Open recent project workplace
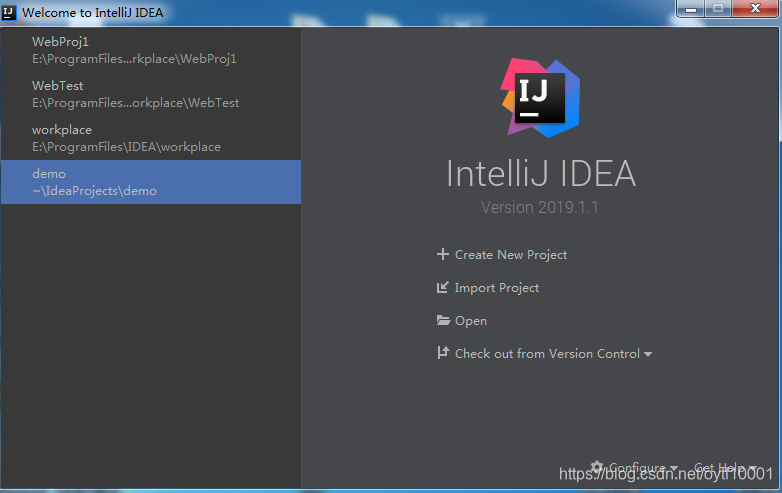Screen dimensions: 782x493 [151, 138]
